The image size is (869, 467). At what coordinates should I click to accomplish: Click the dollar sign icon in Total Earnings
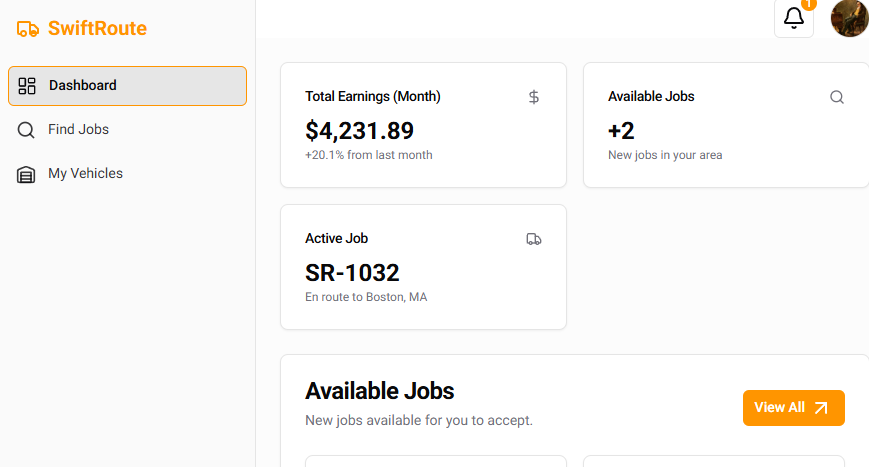[534, 97]
